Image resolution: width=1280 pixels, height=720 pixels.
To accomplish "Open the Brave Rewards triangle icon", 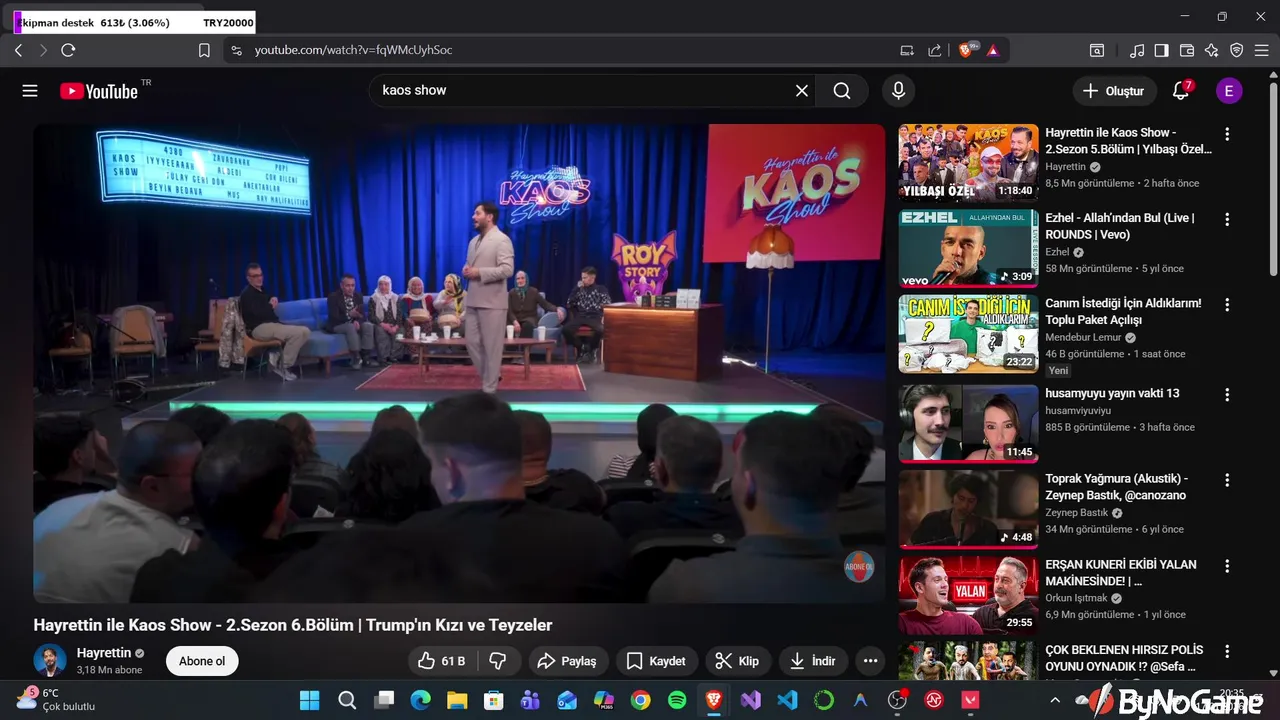I will [993, 50].
